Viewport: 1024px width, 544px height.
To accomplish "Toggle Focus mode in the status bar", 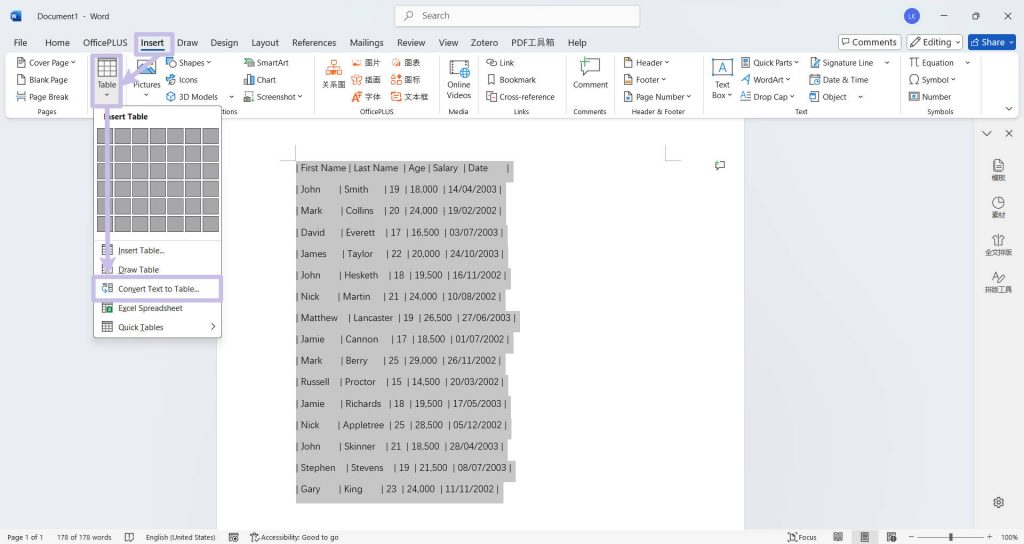I will pos(802,537).
